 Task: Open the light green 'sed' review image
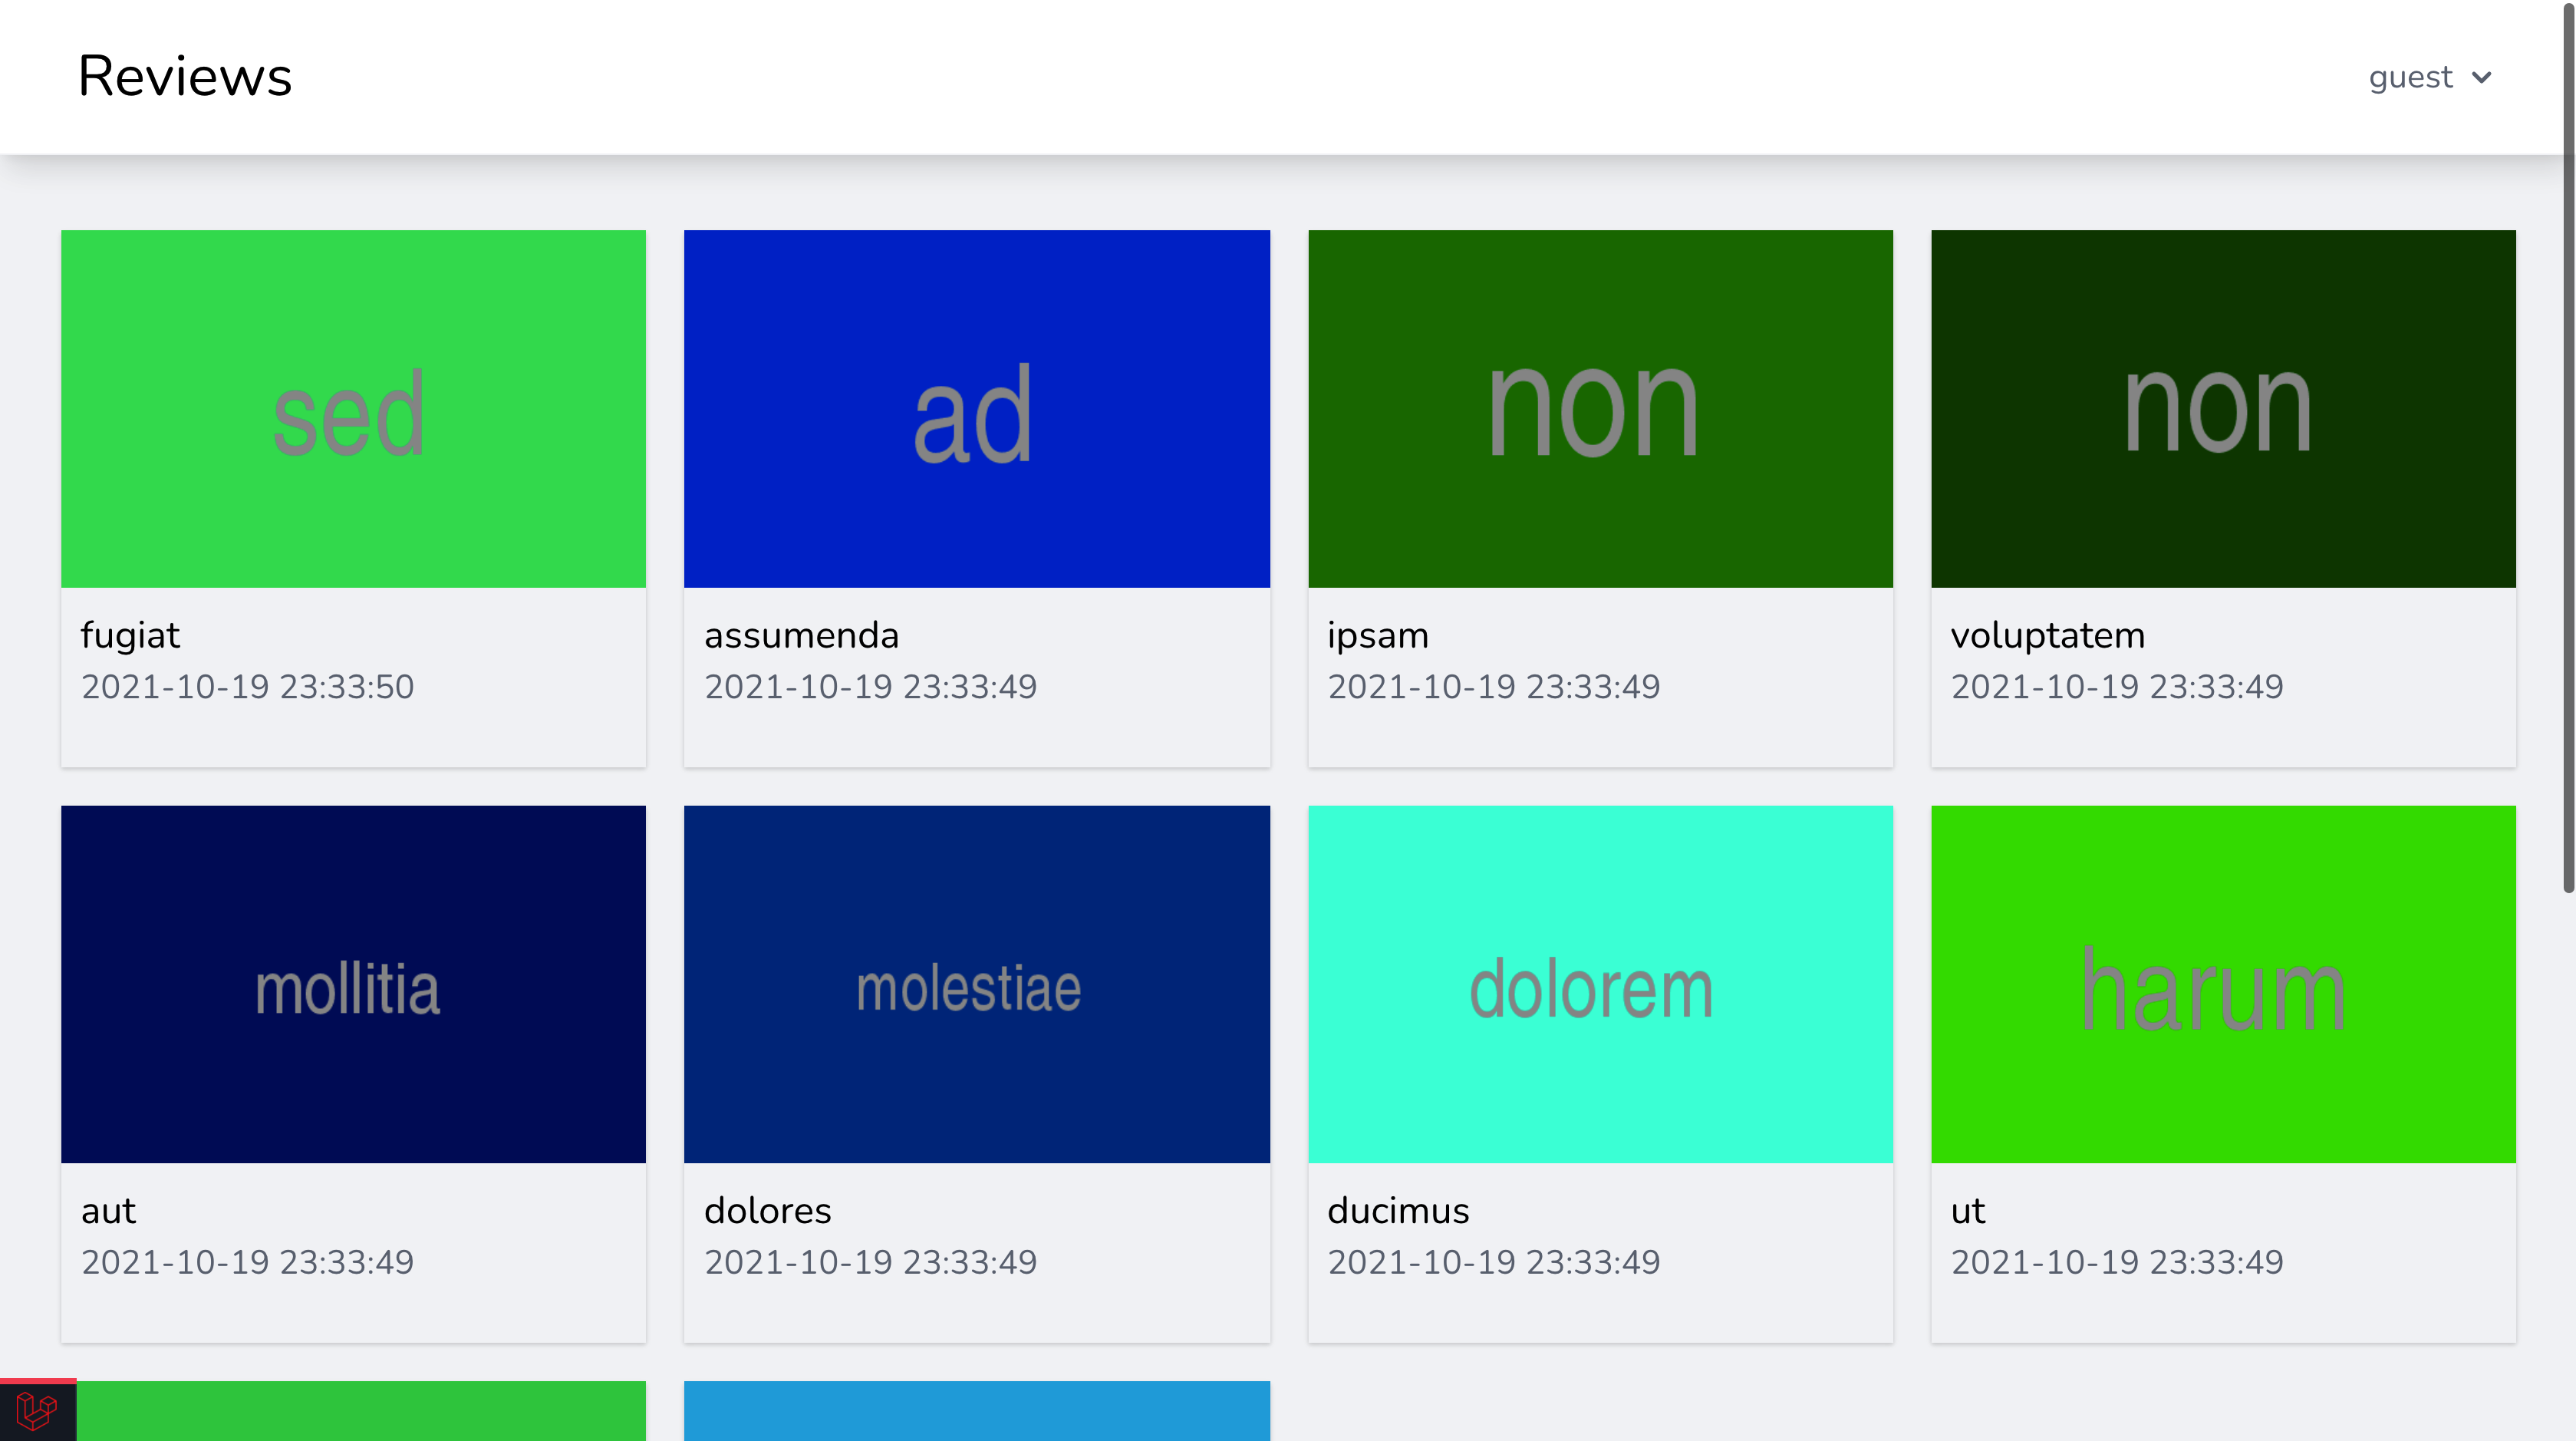[353, 409]
